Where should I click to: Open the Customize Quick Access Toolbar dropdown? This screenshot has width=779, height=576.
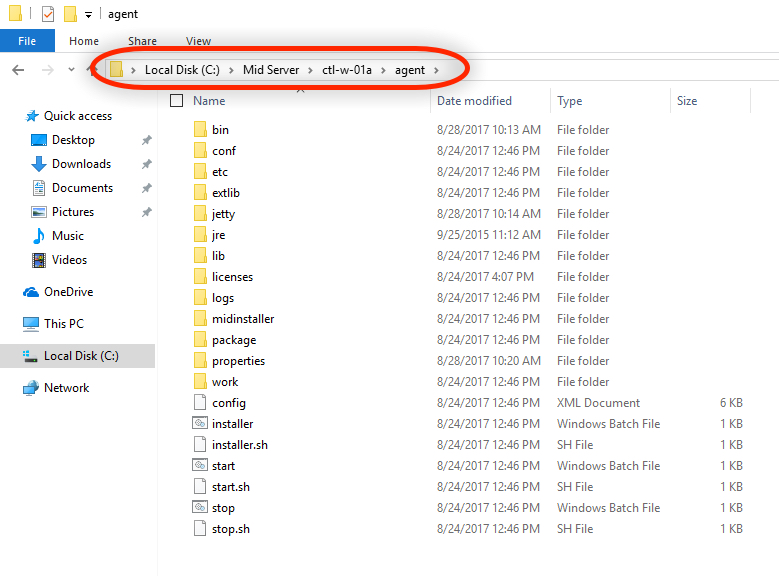[89, 15]
